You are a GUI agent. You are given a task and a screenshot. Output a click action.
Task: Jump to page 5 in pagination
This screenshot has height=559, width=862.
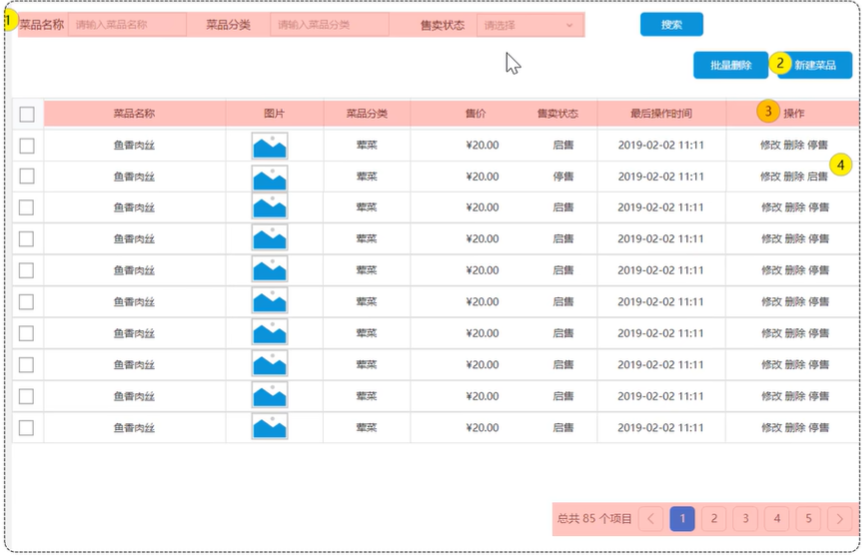click(x=808, y=519)
